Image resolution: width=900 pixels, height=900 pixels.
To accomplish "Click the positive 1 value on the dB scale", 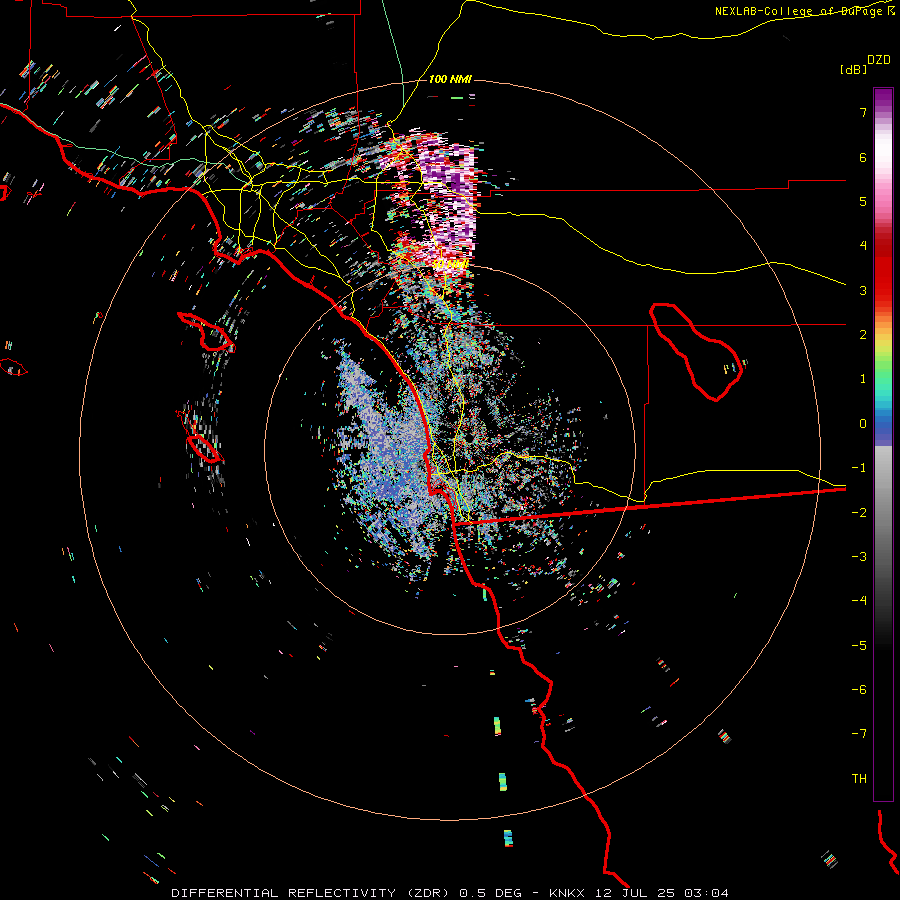I will point(863,379).
